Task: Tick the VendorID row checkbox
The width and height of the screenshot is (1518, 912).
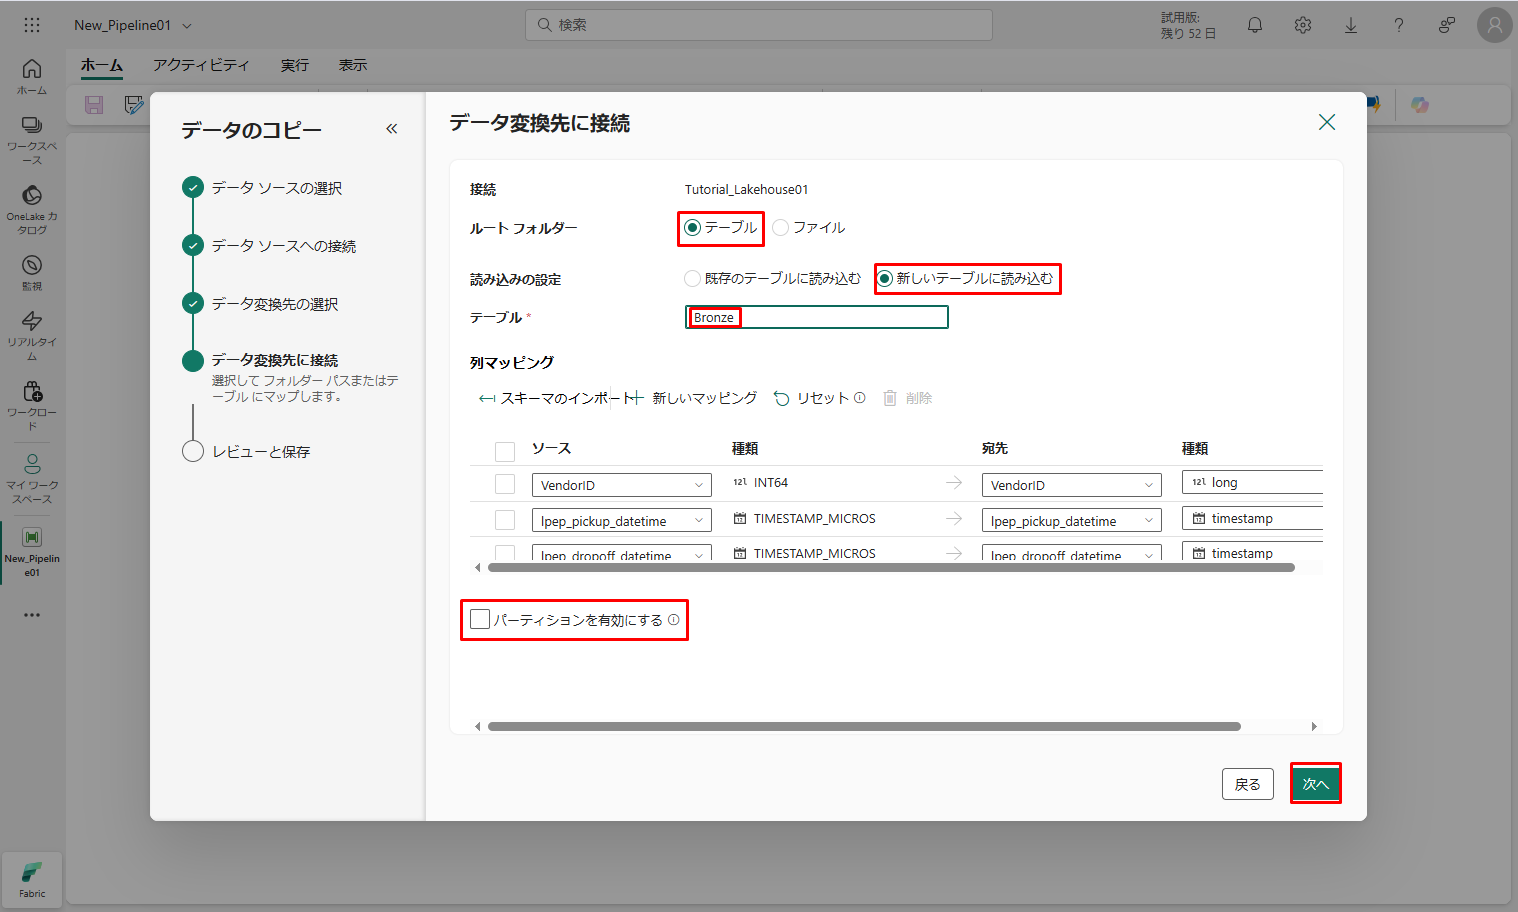Action: 505,485
